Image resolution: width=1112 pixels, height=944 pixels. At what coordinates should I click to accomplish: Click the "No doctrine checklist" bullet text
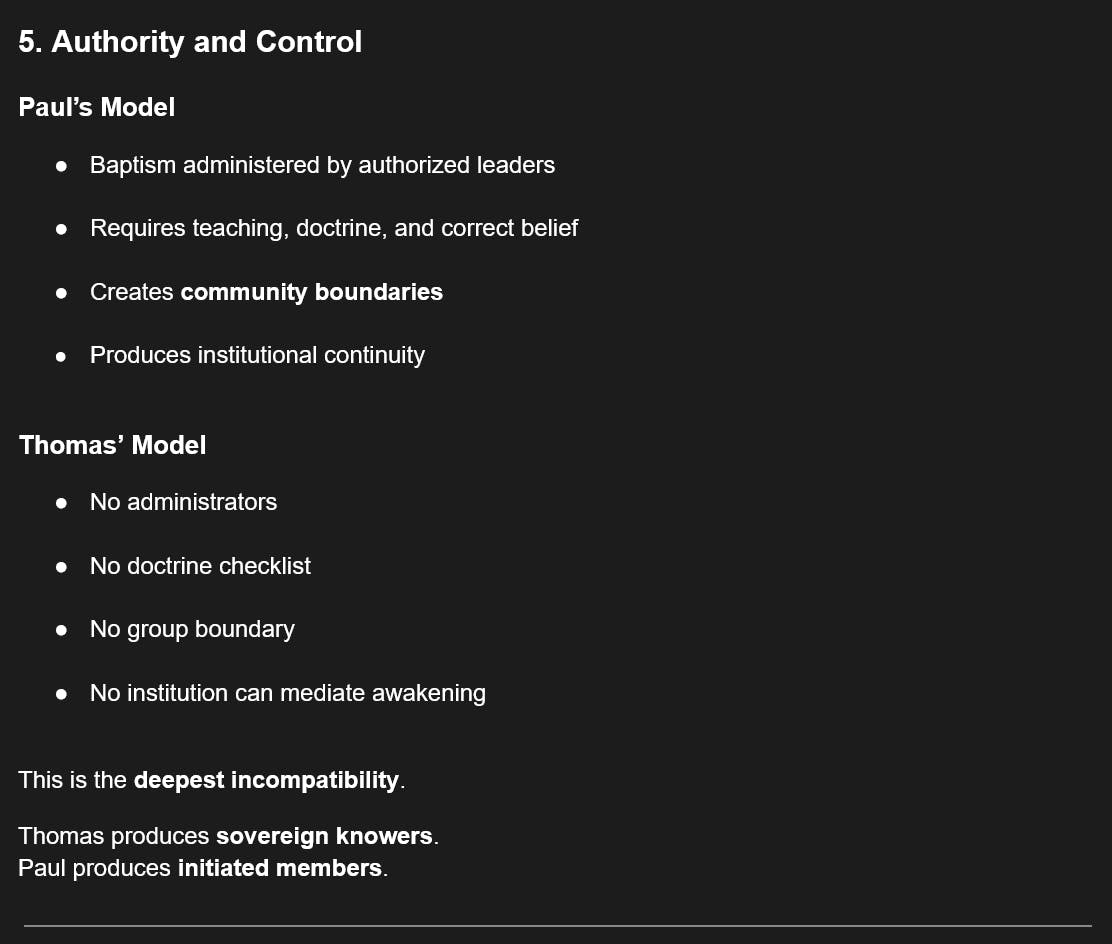200,566
